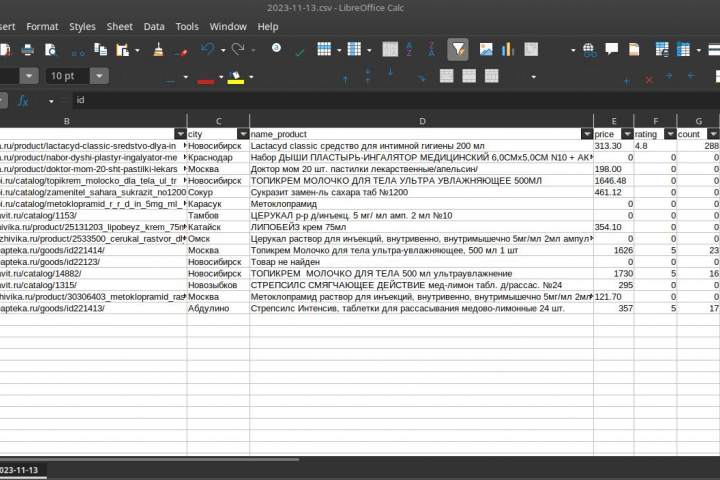Sort descending with the Z-A icon
This screenshot has height=480, width=720.
click(432, 49)
